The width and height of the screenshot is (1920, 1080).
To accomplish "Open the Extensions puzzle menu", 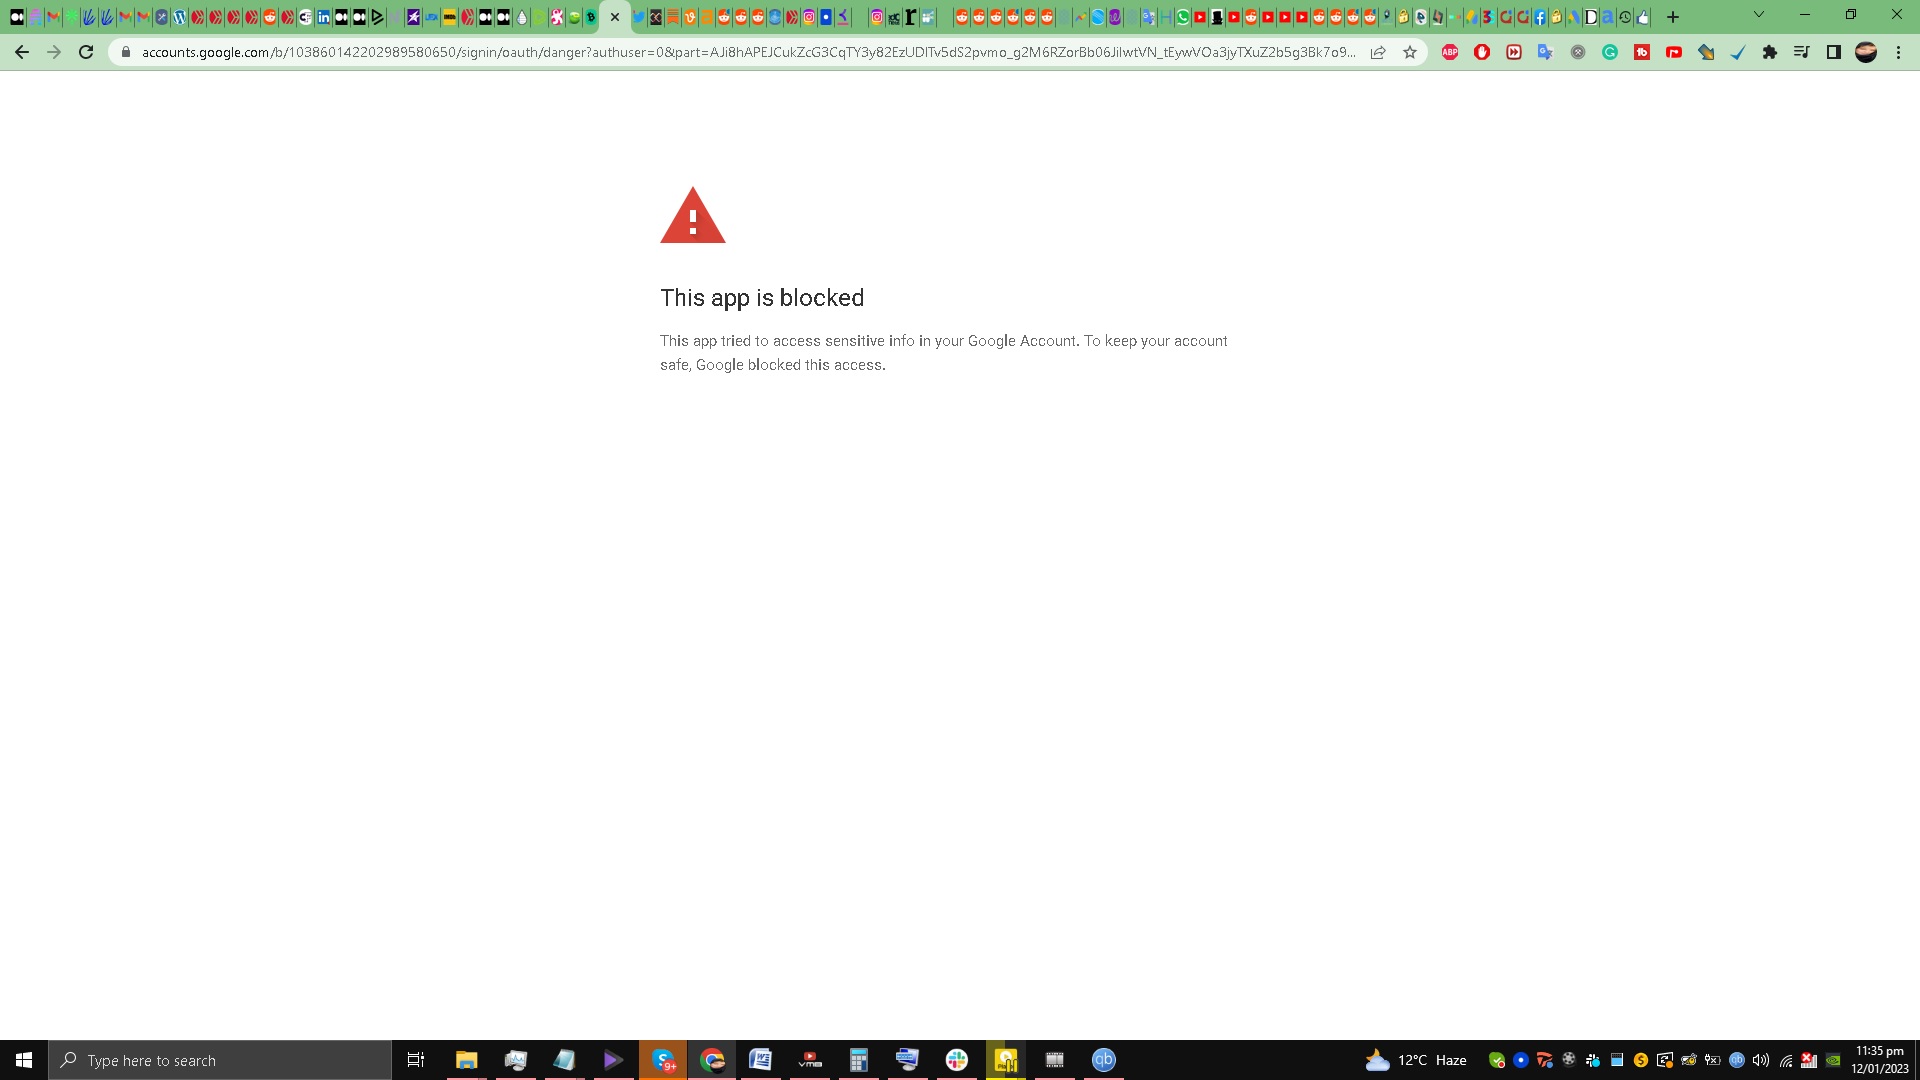I will point(1770,52).
